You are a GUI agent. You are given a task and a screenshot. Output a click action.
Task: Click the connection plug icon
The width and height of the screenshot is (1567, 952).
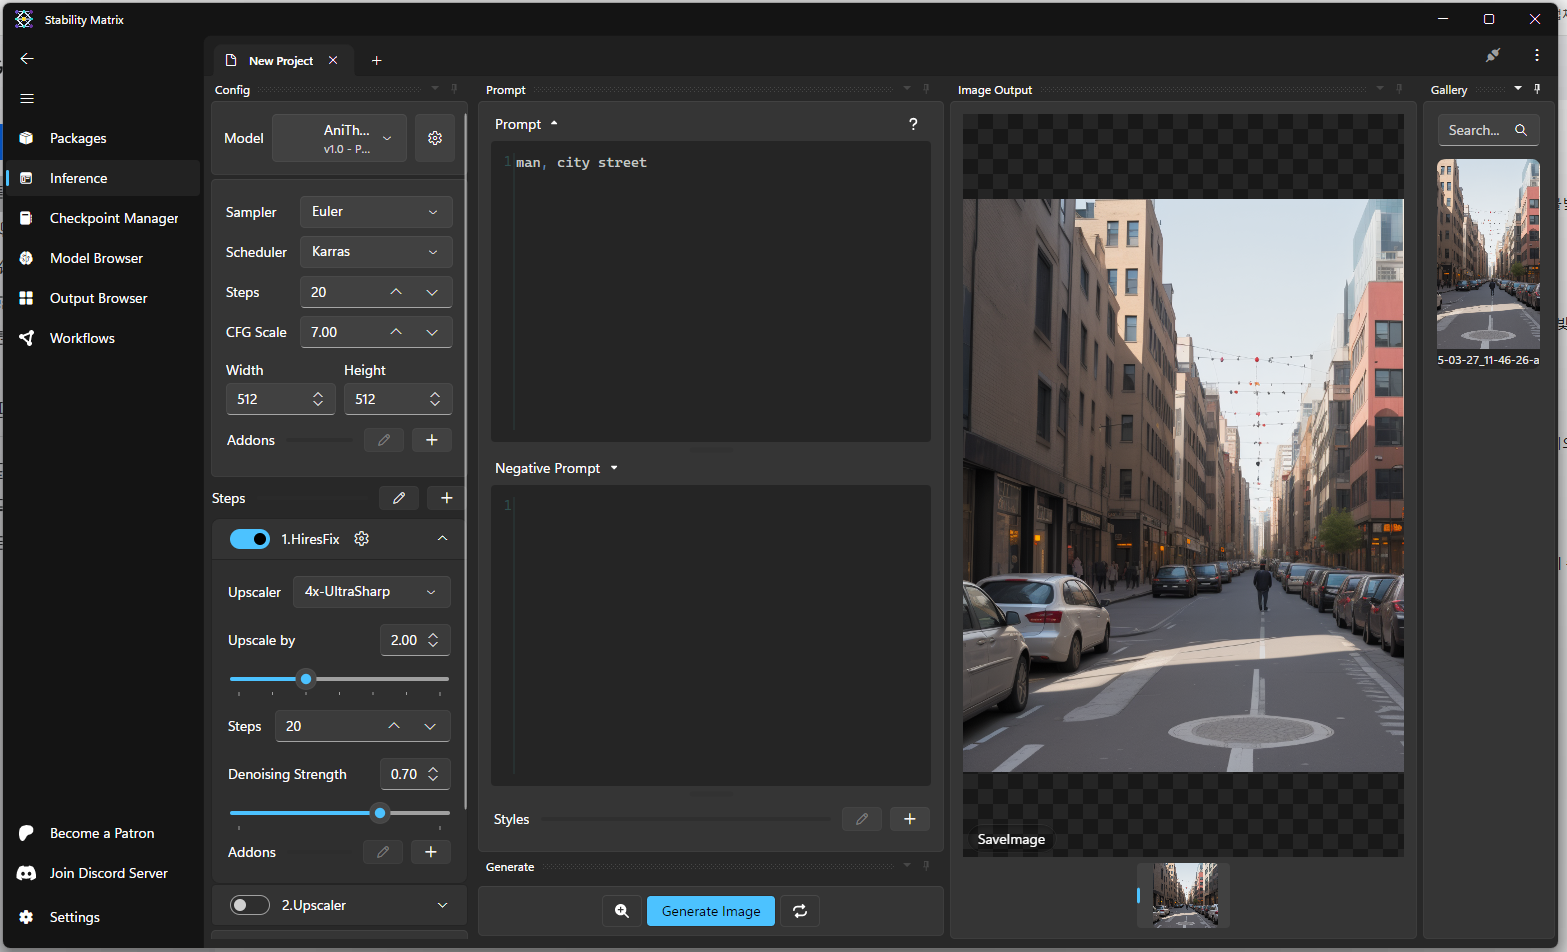(1493, 56)
